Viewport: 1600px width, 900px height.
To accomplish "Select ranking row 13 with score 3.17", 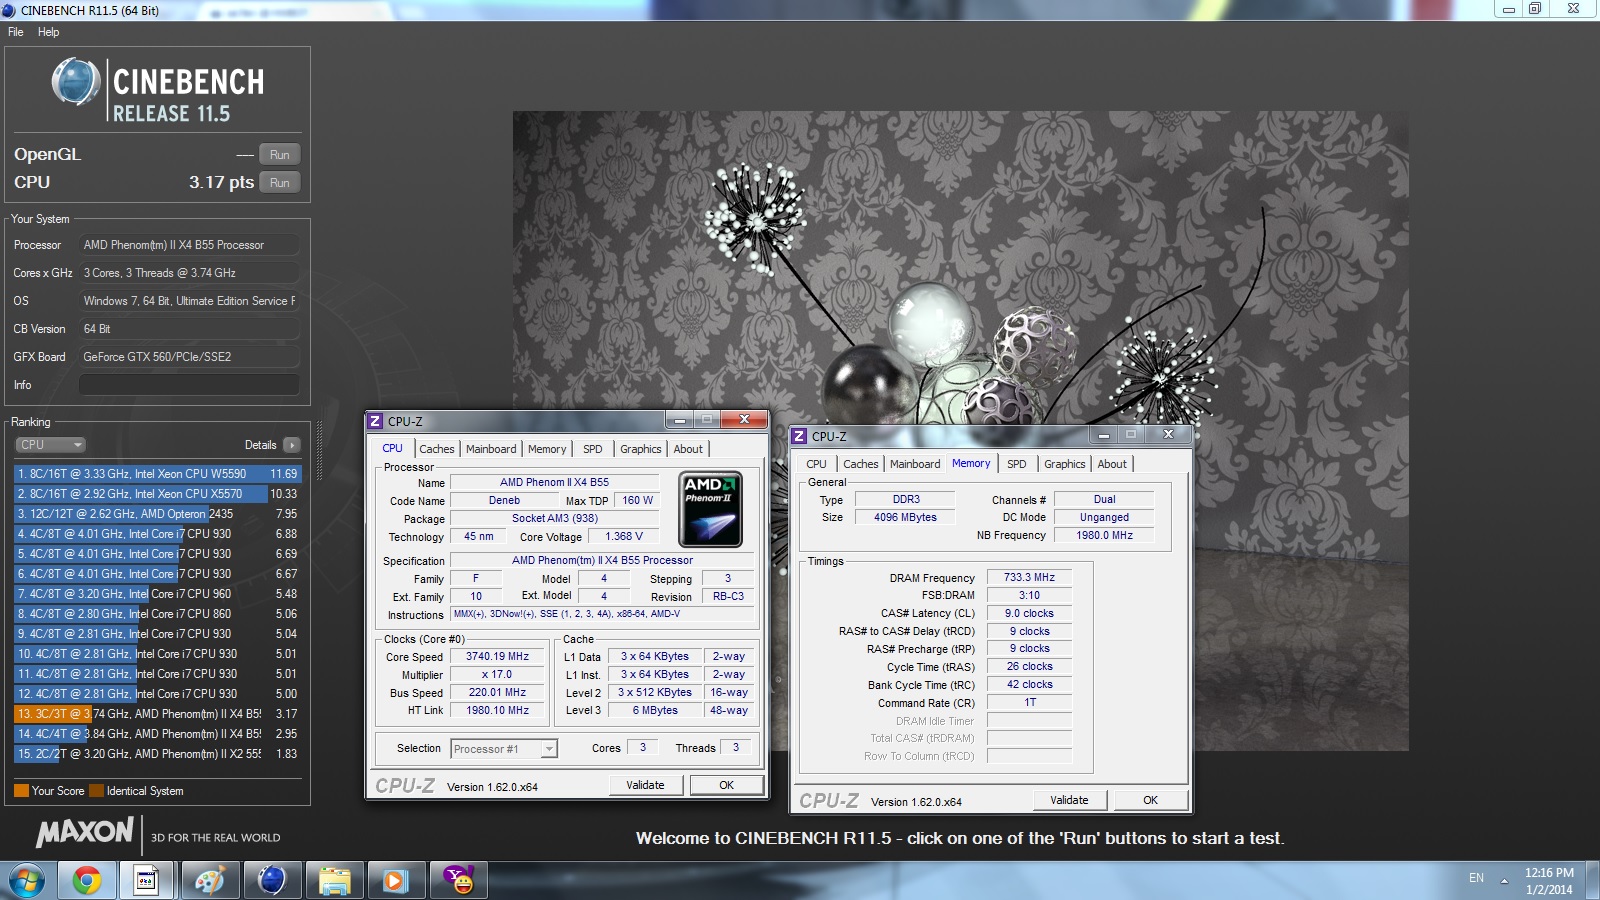I will 157,714.
